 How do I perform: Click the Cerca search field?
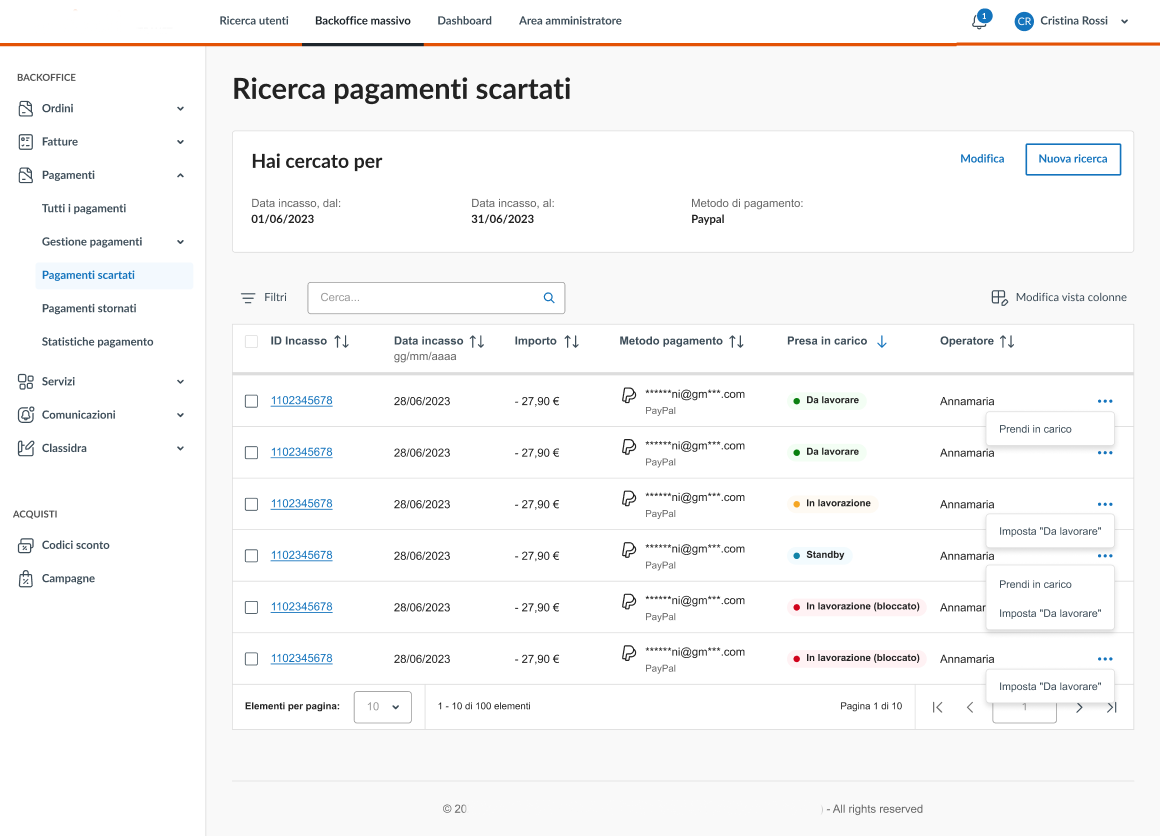coord(425,298)
